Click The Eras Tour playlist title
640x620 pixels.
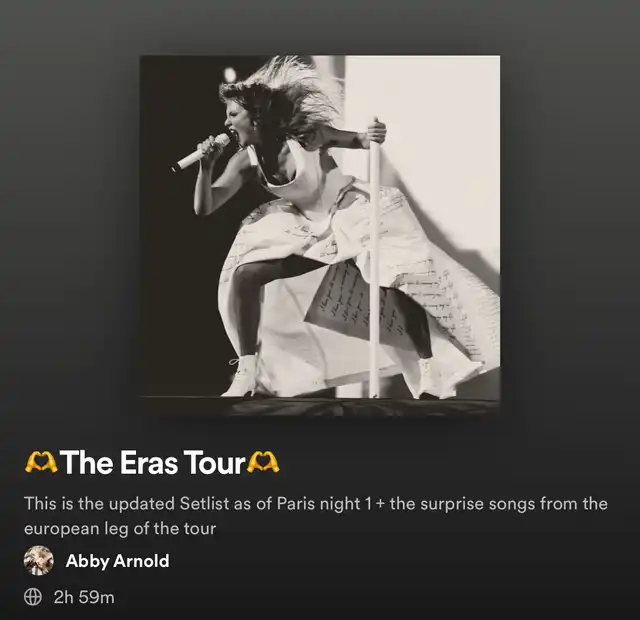coord(152,463)
